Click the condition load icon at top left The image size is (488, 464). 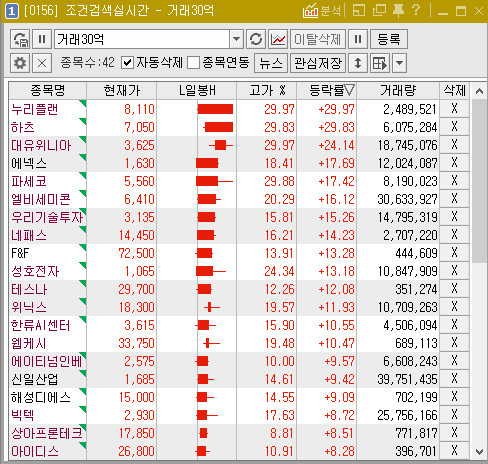click(x=20, y=39)
